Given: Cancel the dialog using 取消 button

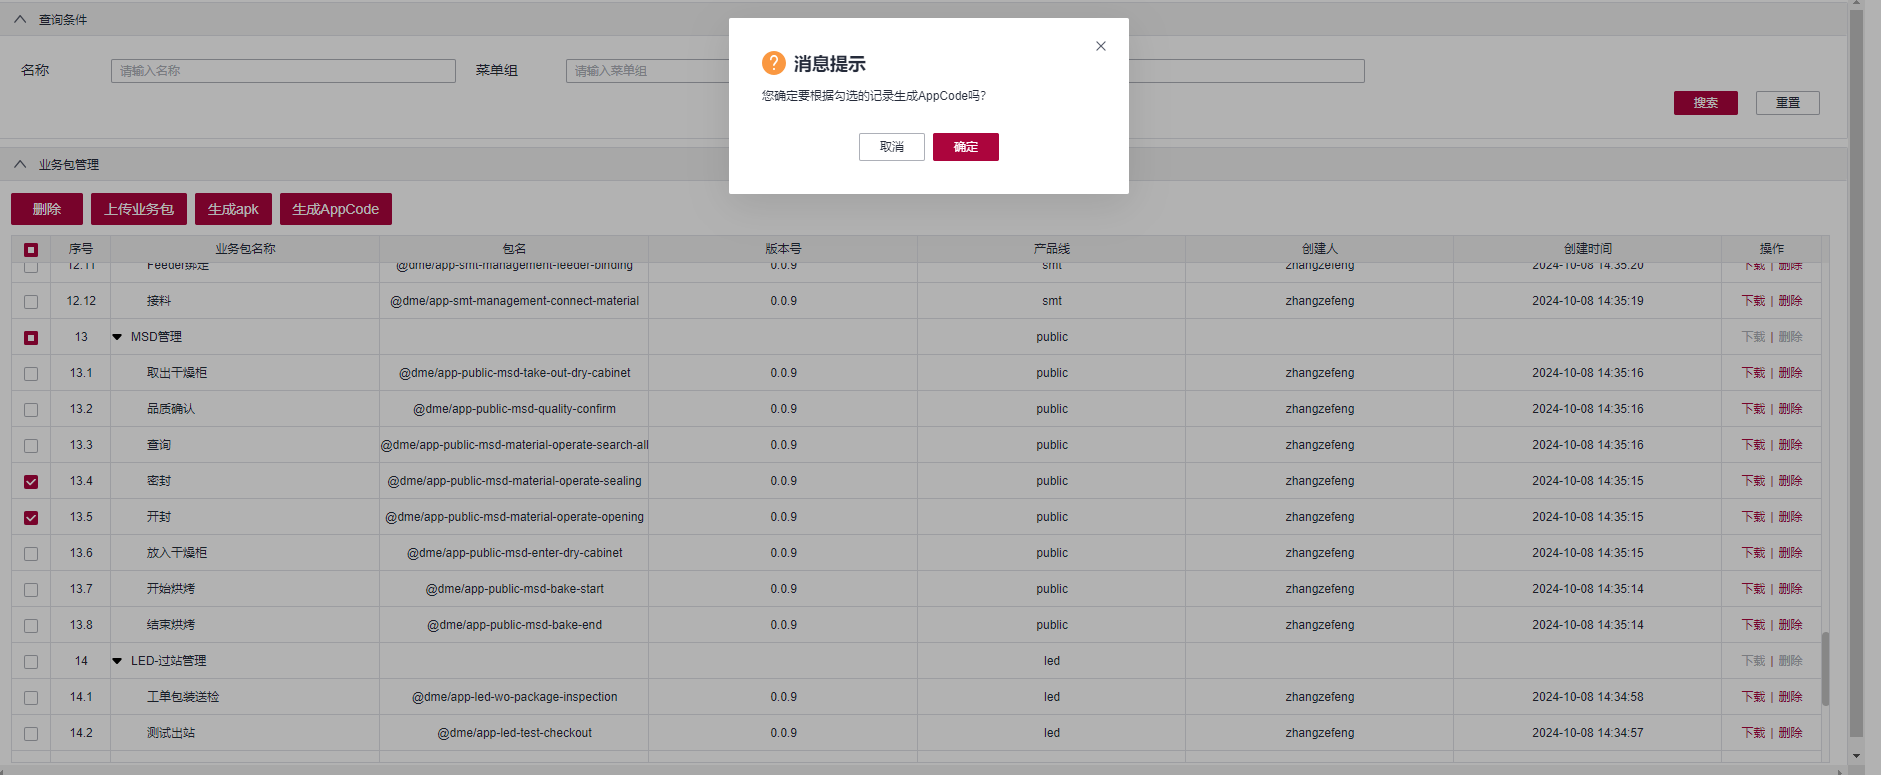Looking at the screenshot, I should click(x=891, y=147).
